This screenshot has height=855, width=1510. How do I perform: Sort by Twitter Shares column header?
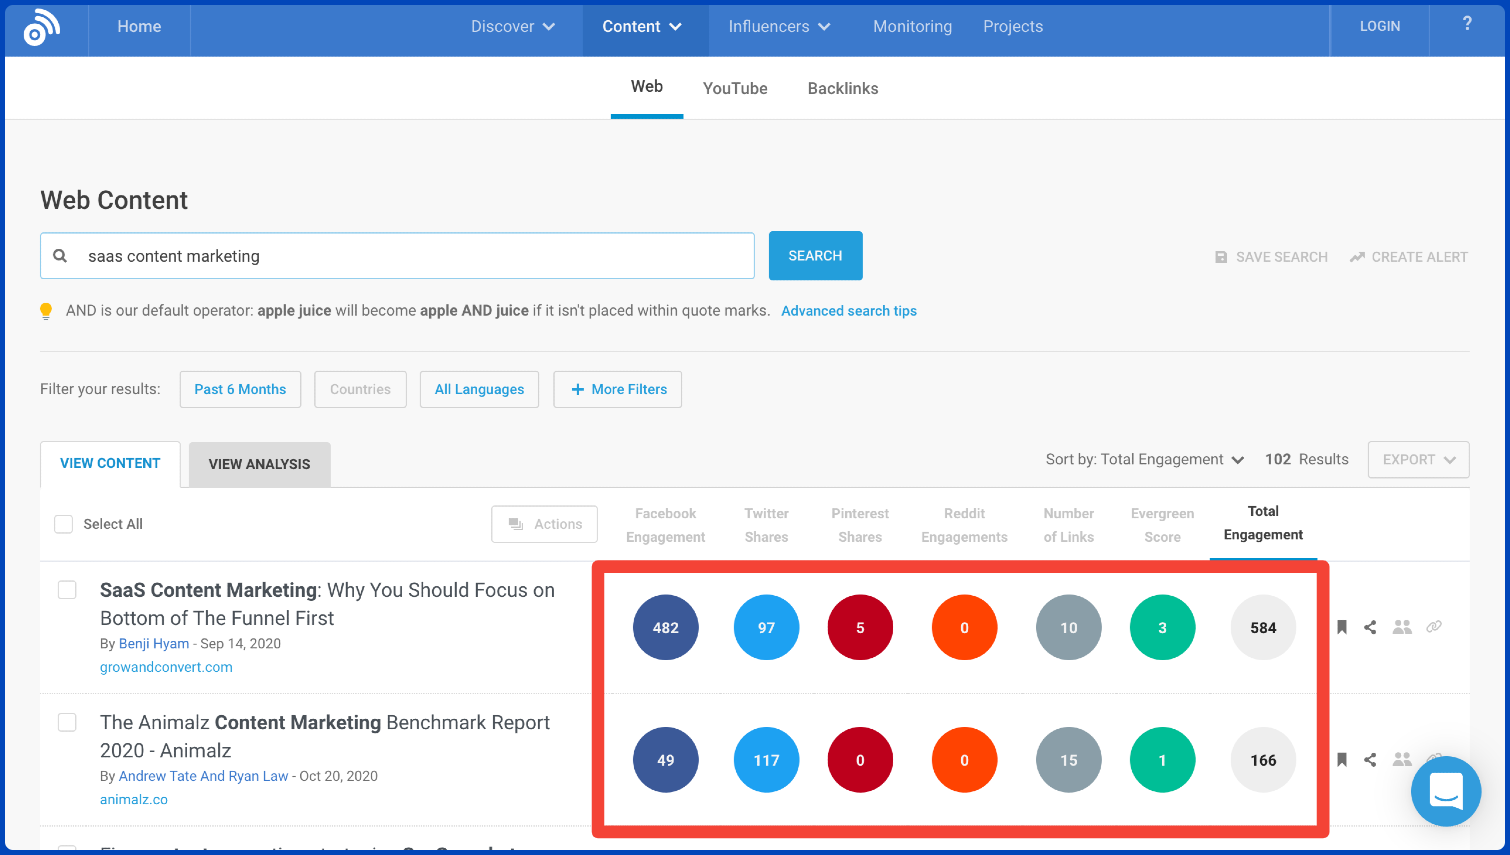766,525
